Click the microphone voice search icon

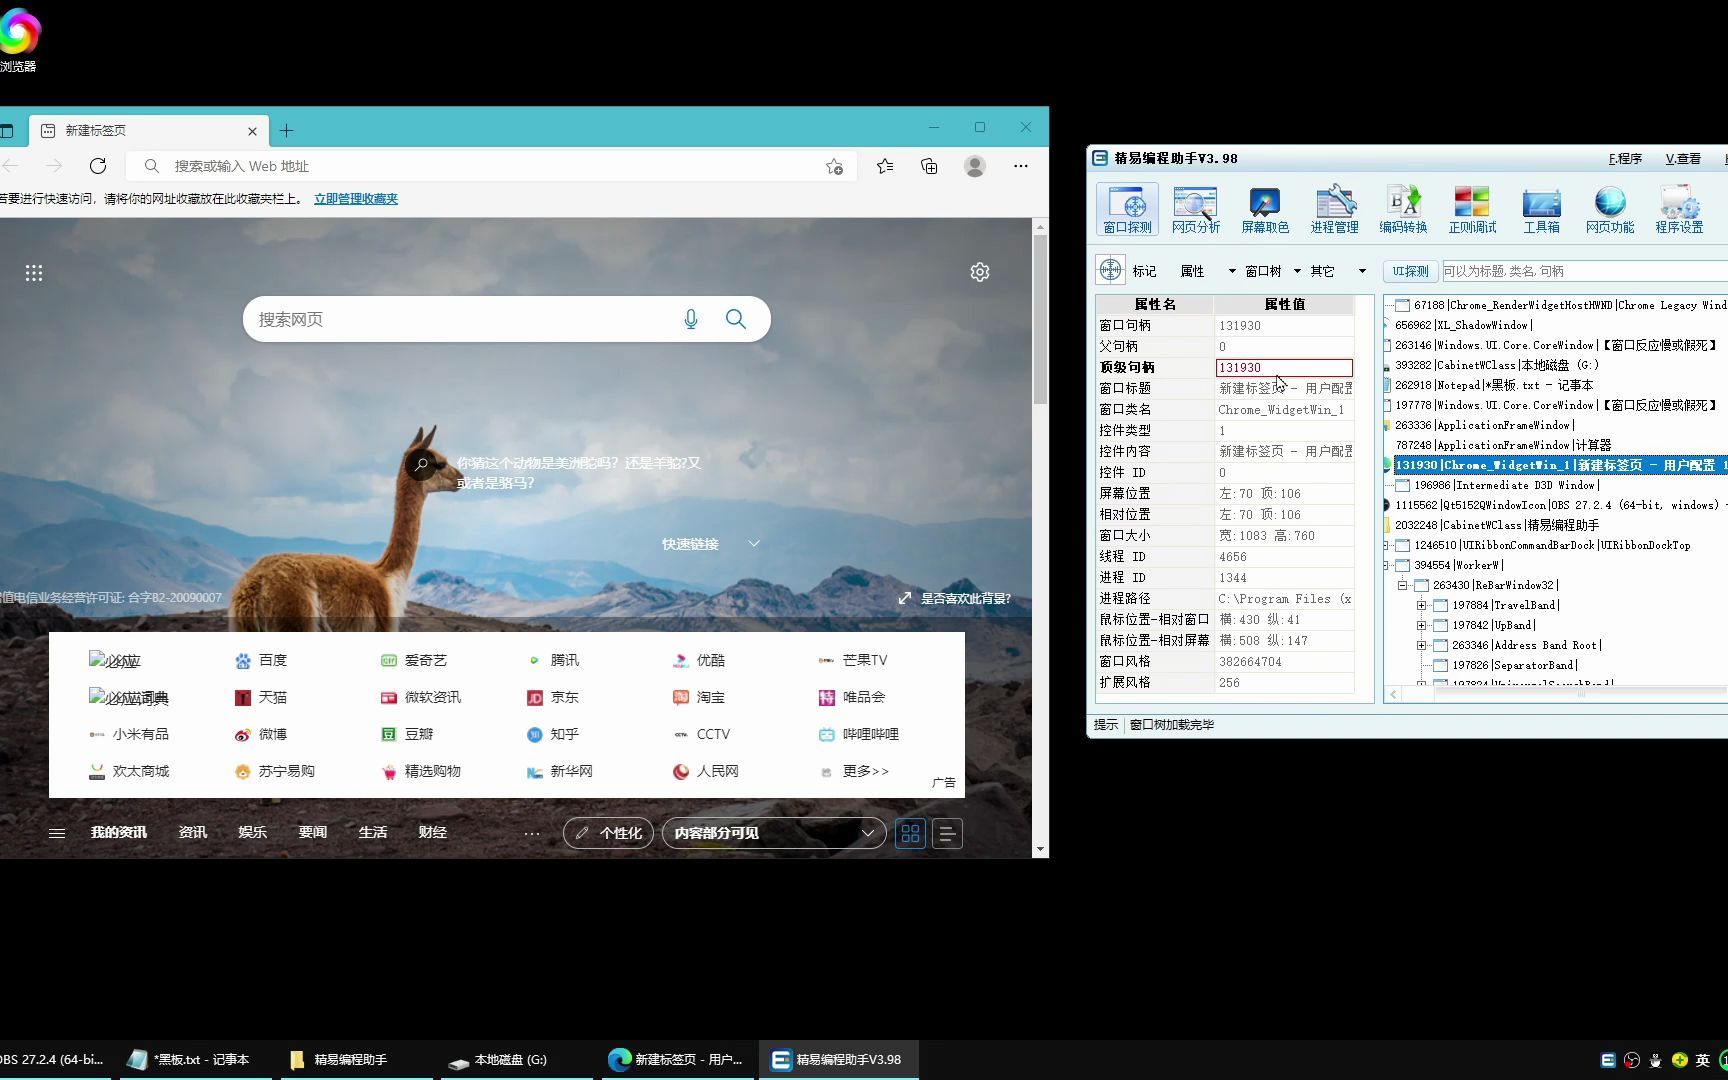[690, 319]
